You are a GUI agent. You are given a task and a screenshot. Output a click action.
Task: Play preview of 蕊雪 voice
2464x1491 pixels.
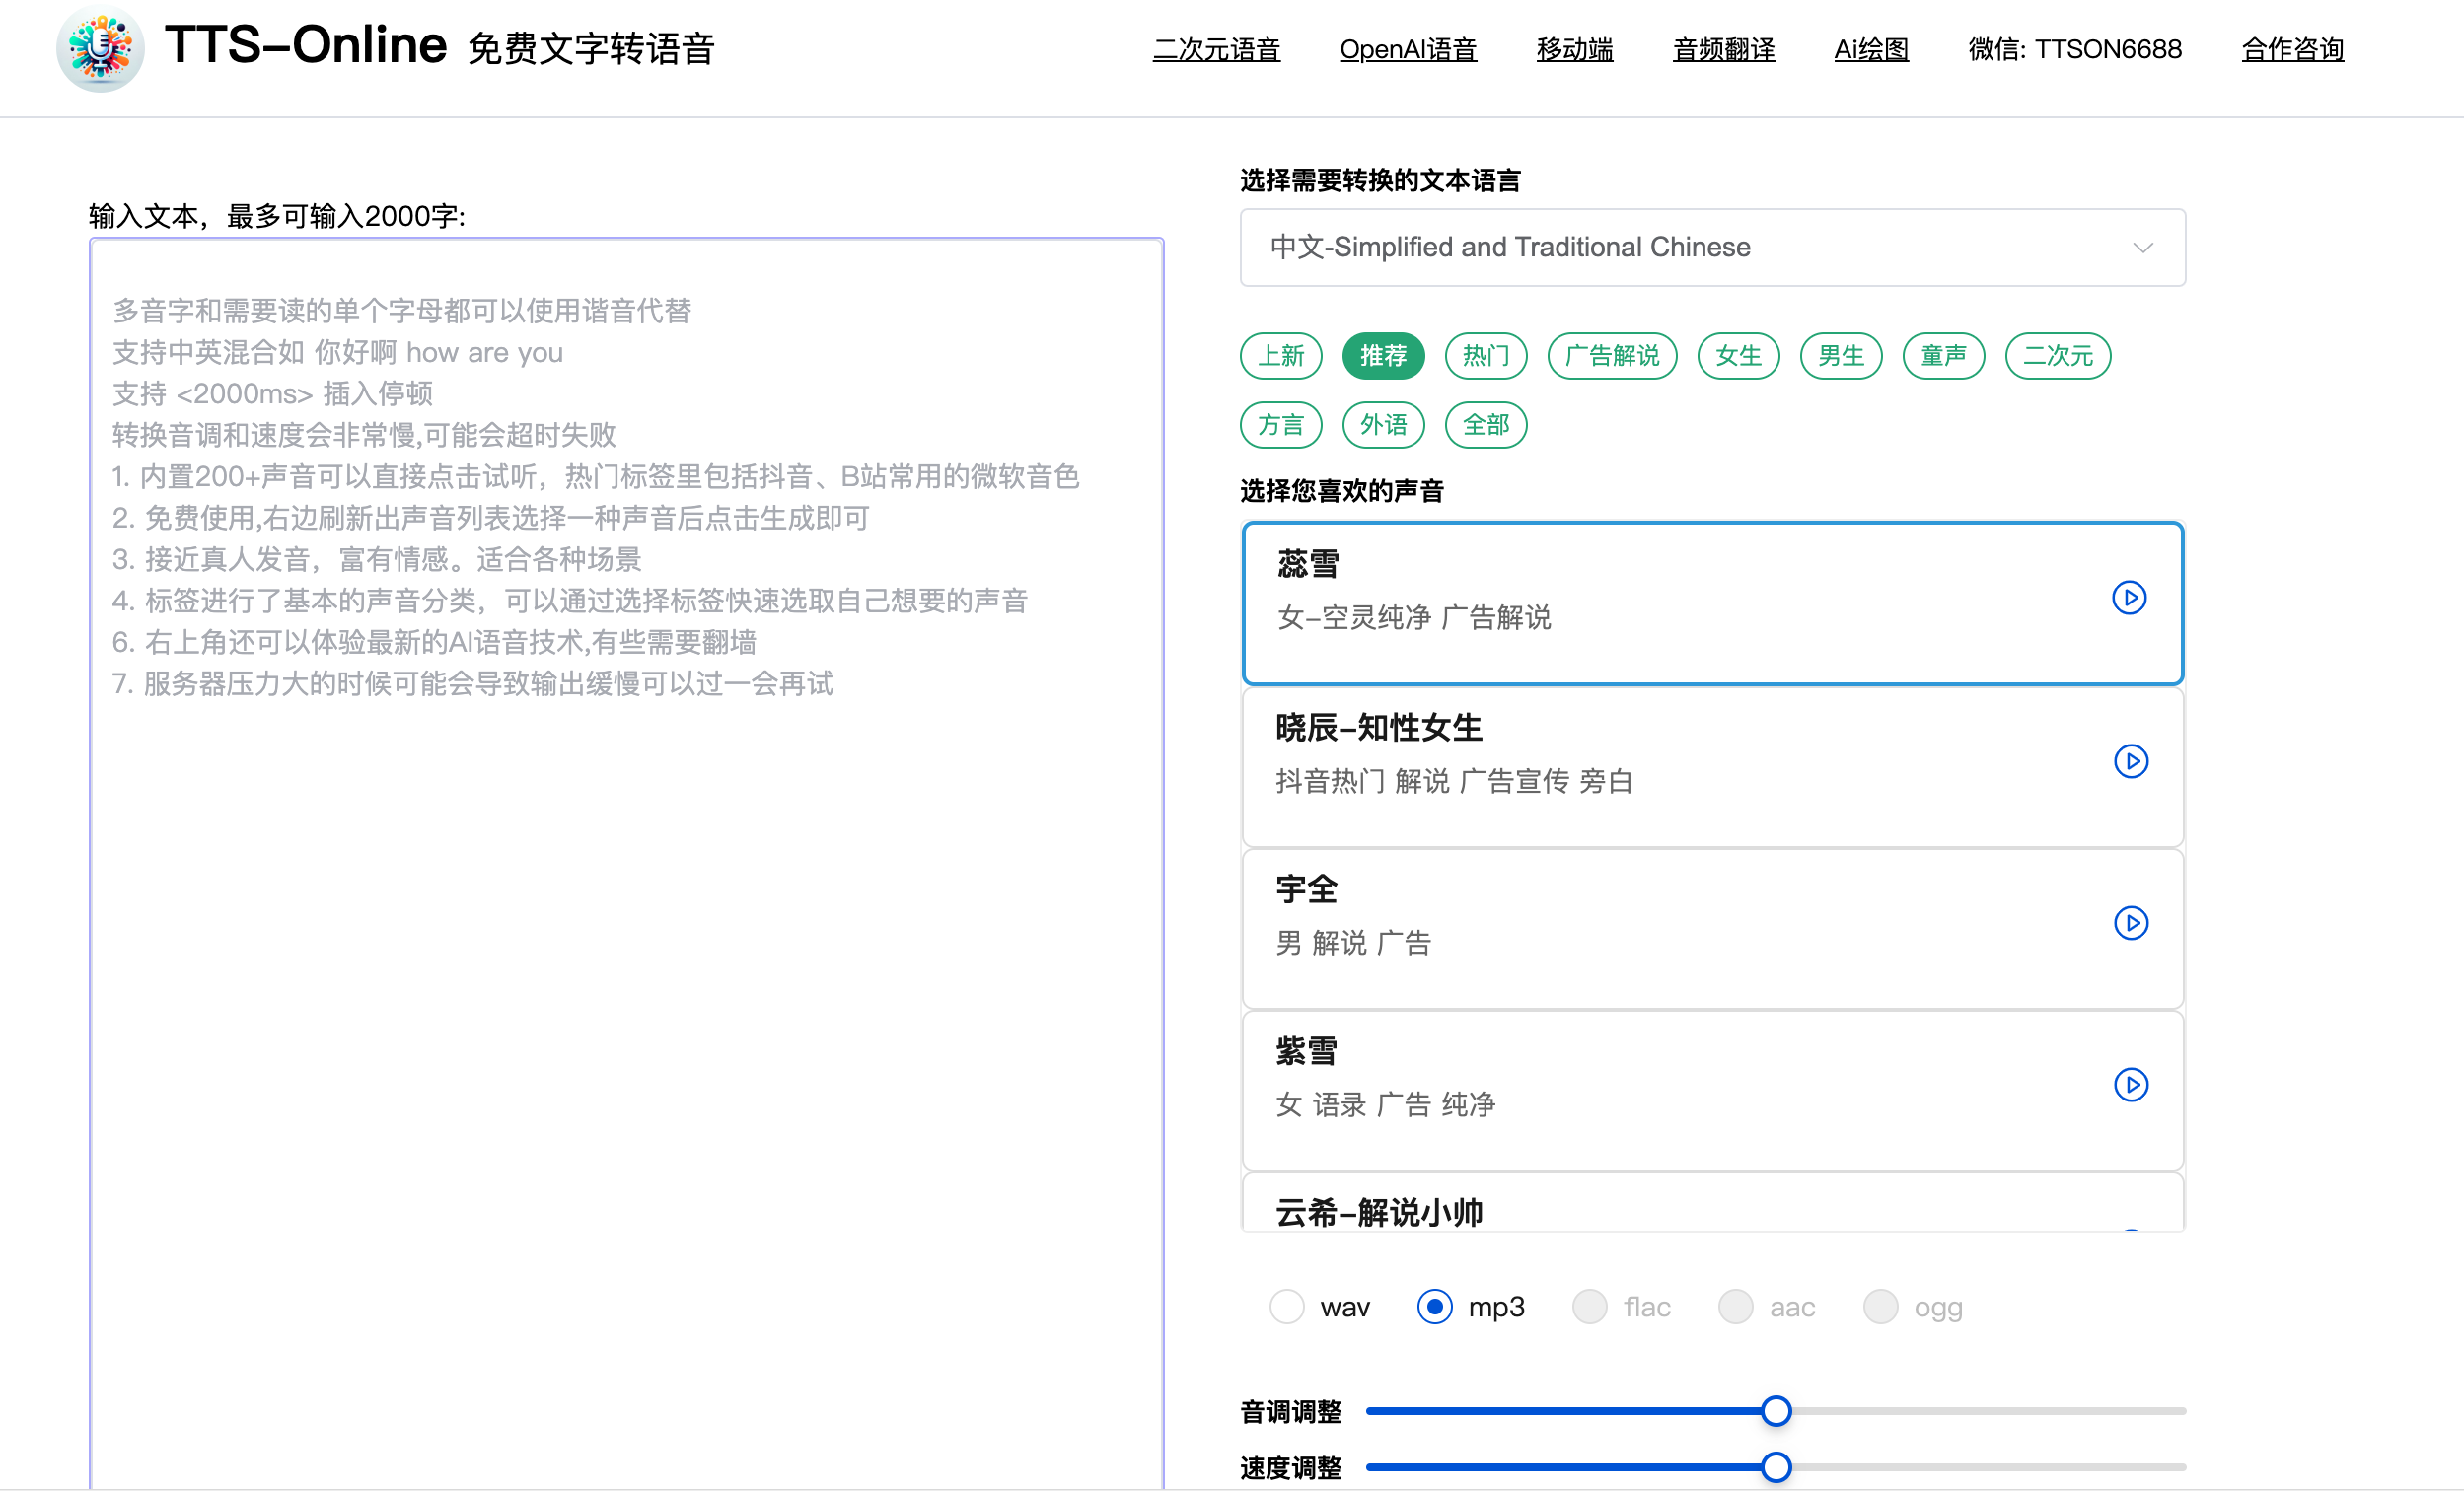pyautogui.click(x=2129, y=598)
